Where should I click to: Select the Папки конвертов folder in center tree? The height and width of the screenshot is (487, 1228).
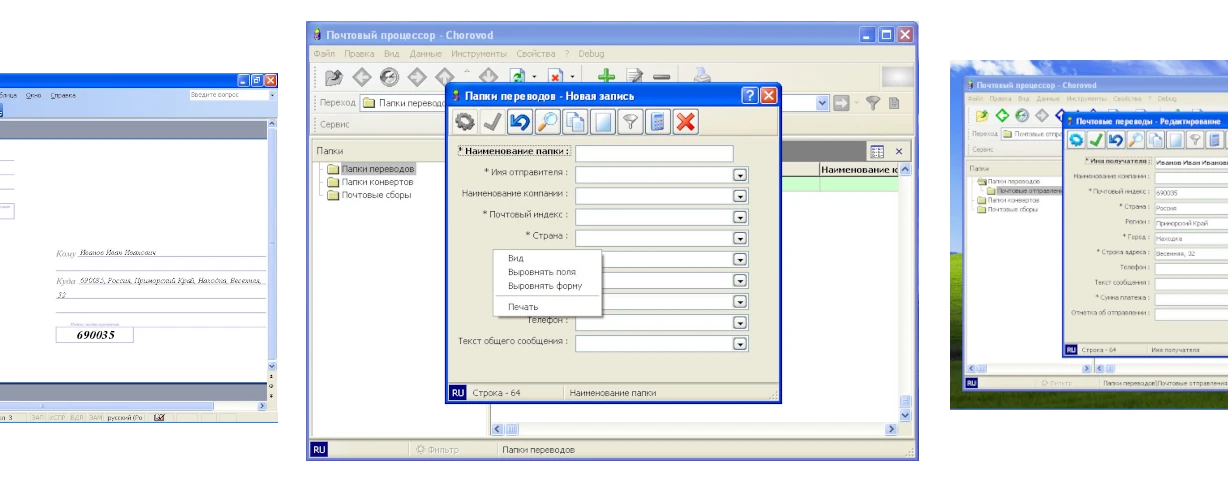click(376, 182)
